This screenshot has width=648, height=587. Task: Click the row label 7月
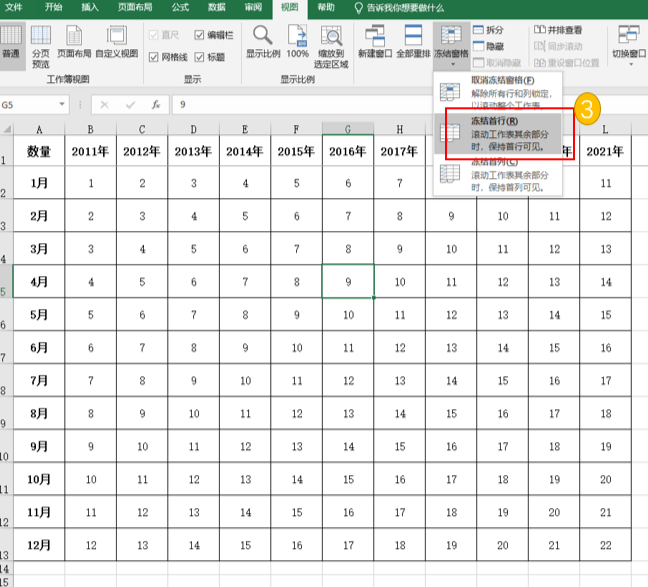point(39,380)
